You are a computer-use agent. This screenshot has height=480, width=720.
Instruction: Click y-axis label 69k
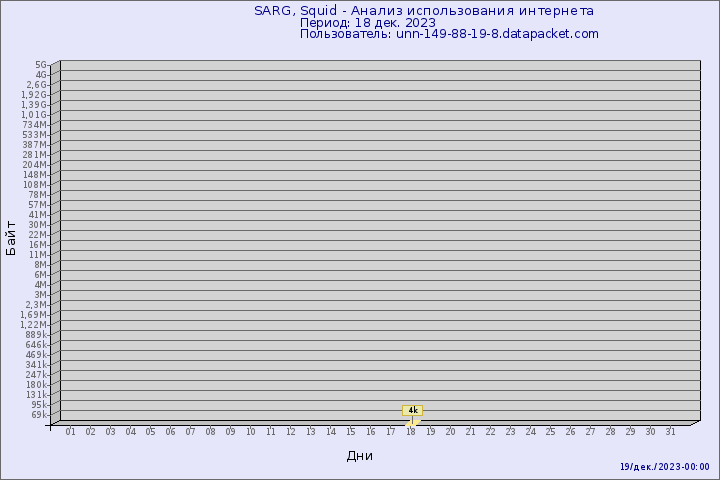(x=39, y=415)
